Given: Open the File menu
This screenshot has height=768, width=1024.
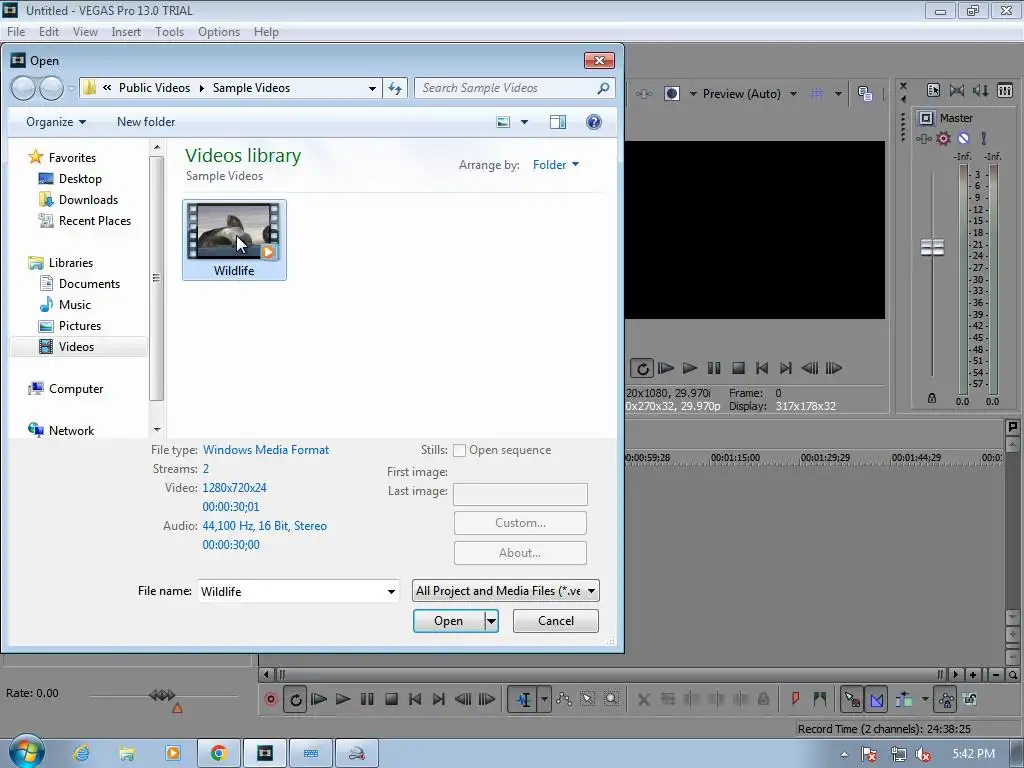Looking at the screenshot, I should pyautogui.click(x=16, y=31).
